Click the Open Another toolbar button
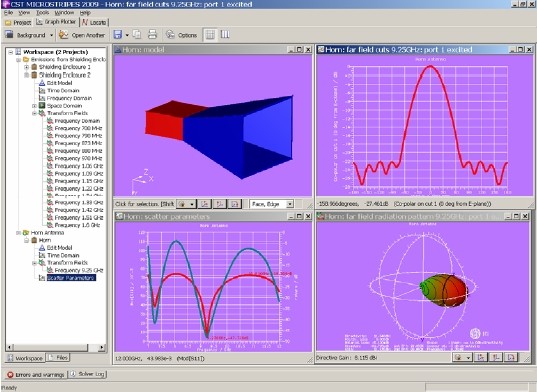This screenshot has height=392, width=537. click(x=82, y=35)
